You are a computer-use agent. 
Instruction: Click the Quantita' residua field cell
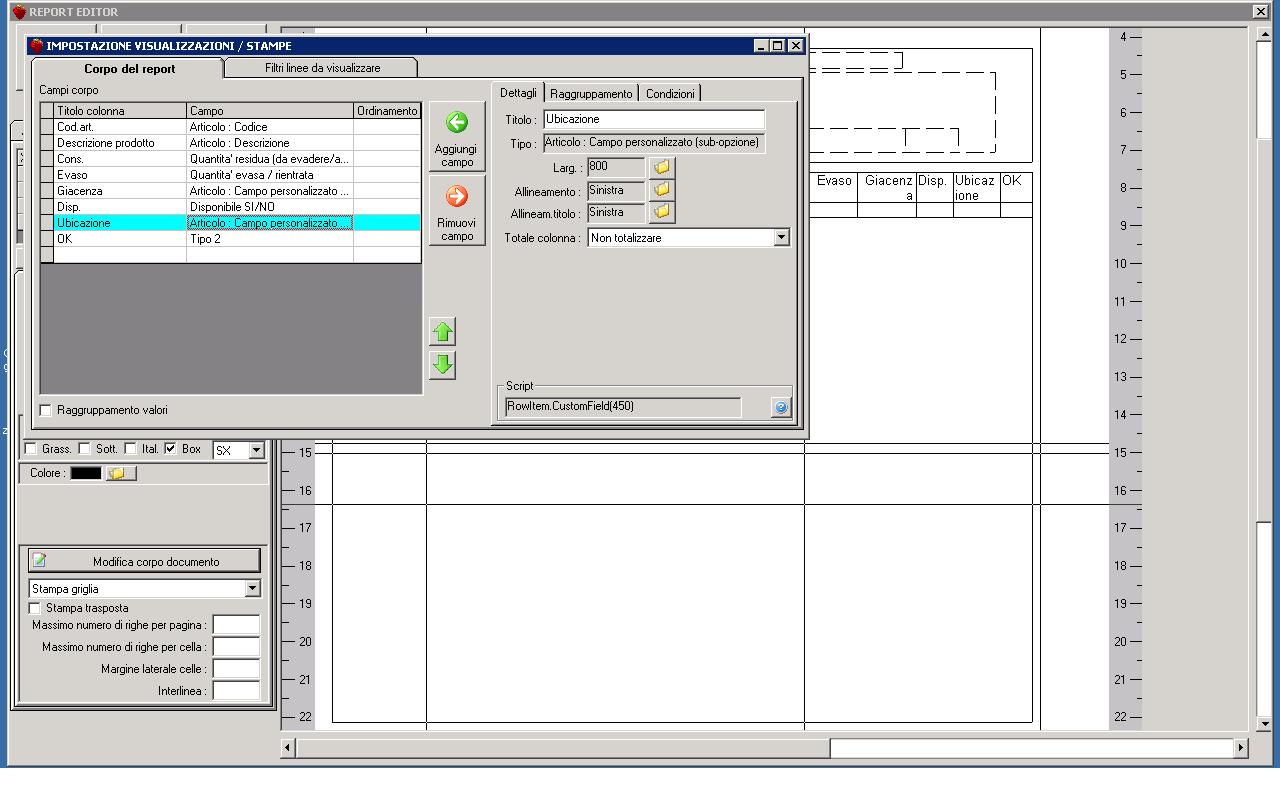pos(270,159)
